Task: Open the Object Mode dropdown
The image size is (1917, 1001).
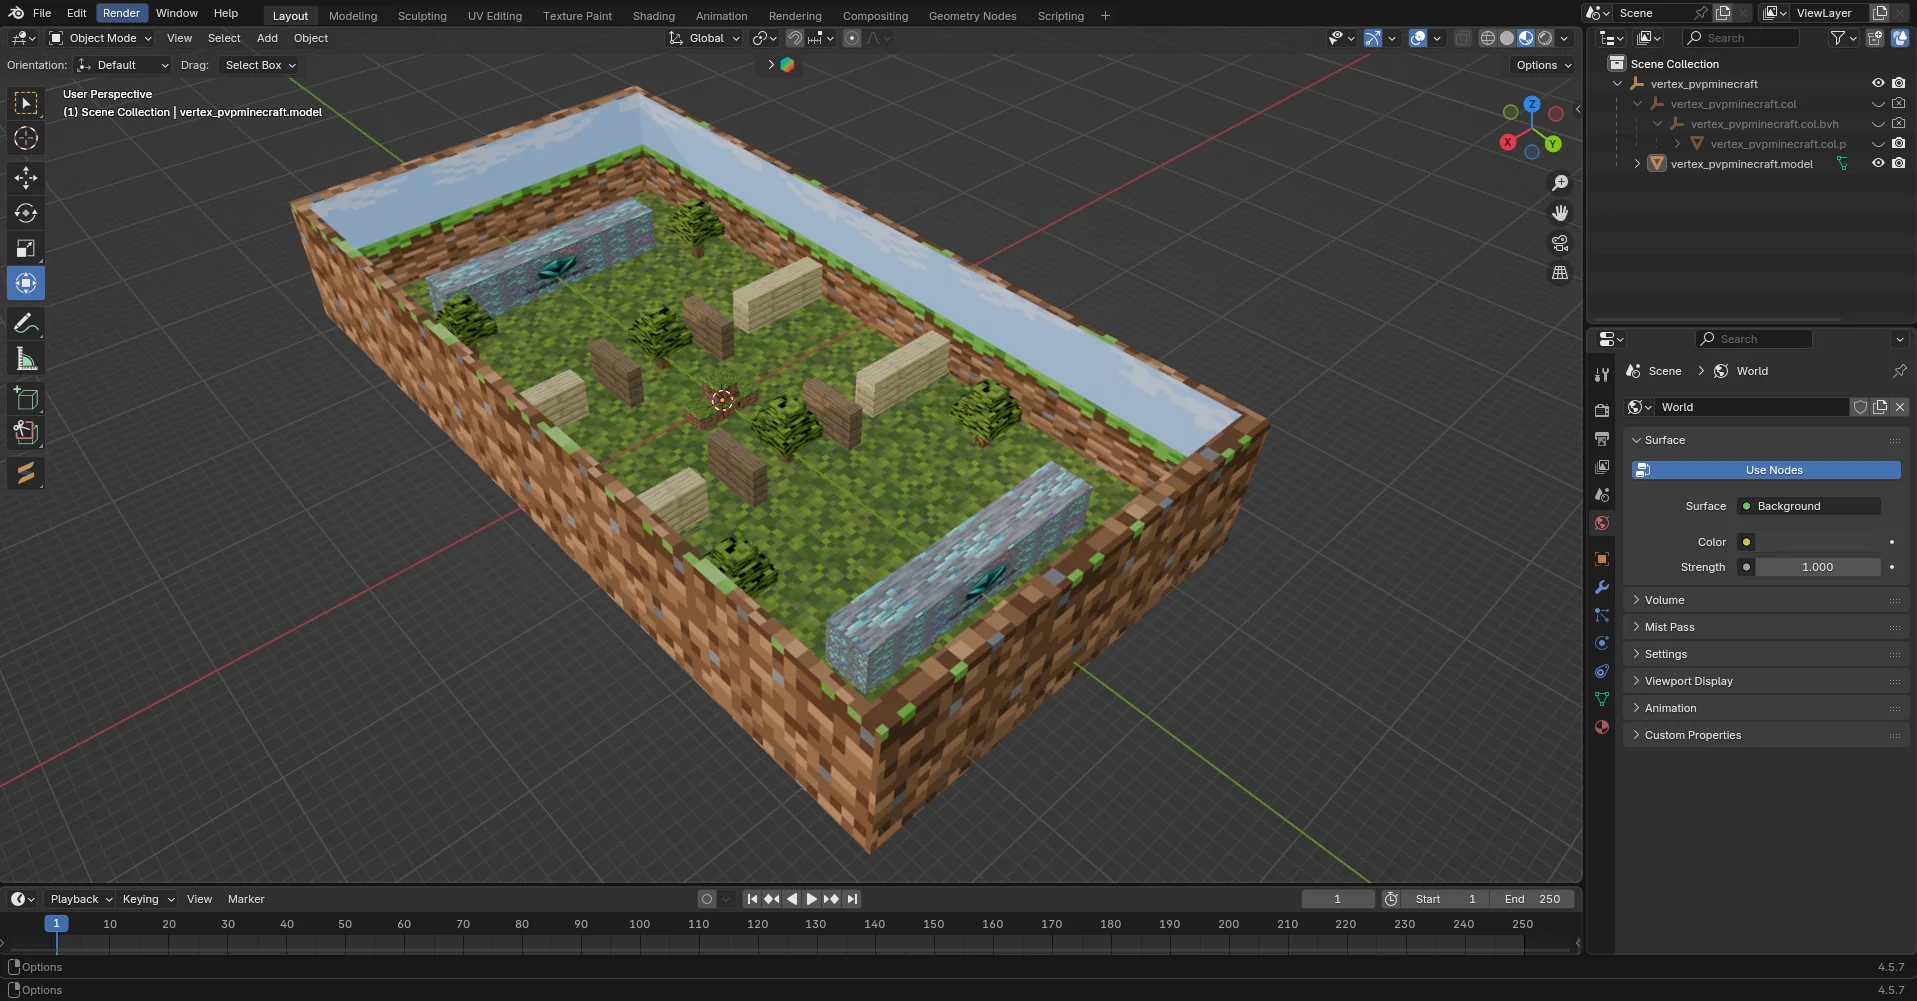Action: [x=101, y=38]
